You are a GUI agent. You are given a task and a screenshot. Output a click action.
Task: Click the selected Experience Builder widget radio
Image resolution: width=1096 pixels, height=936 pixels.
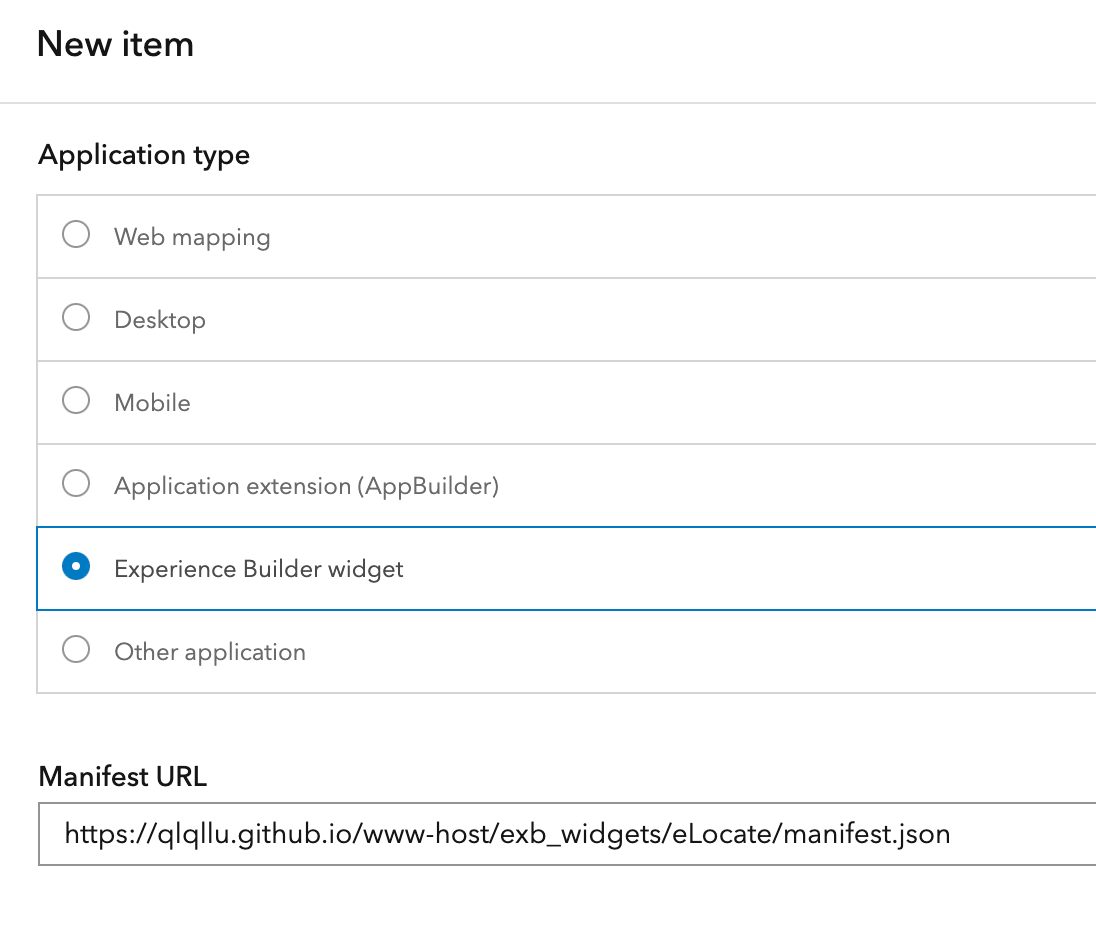pos(76,567)
